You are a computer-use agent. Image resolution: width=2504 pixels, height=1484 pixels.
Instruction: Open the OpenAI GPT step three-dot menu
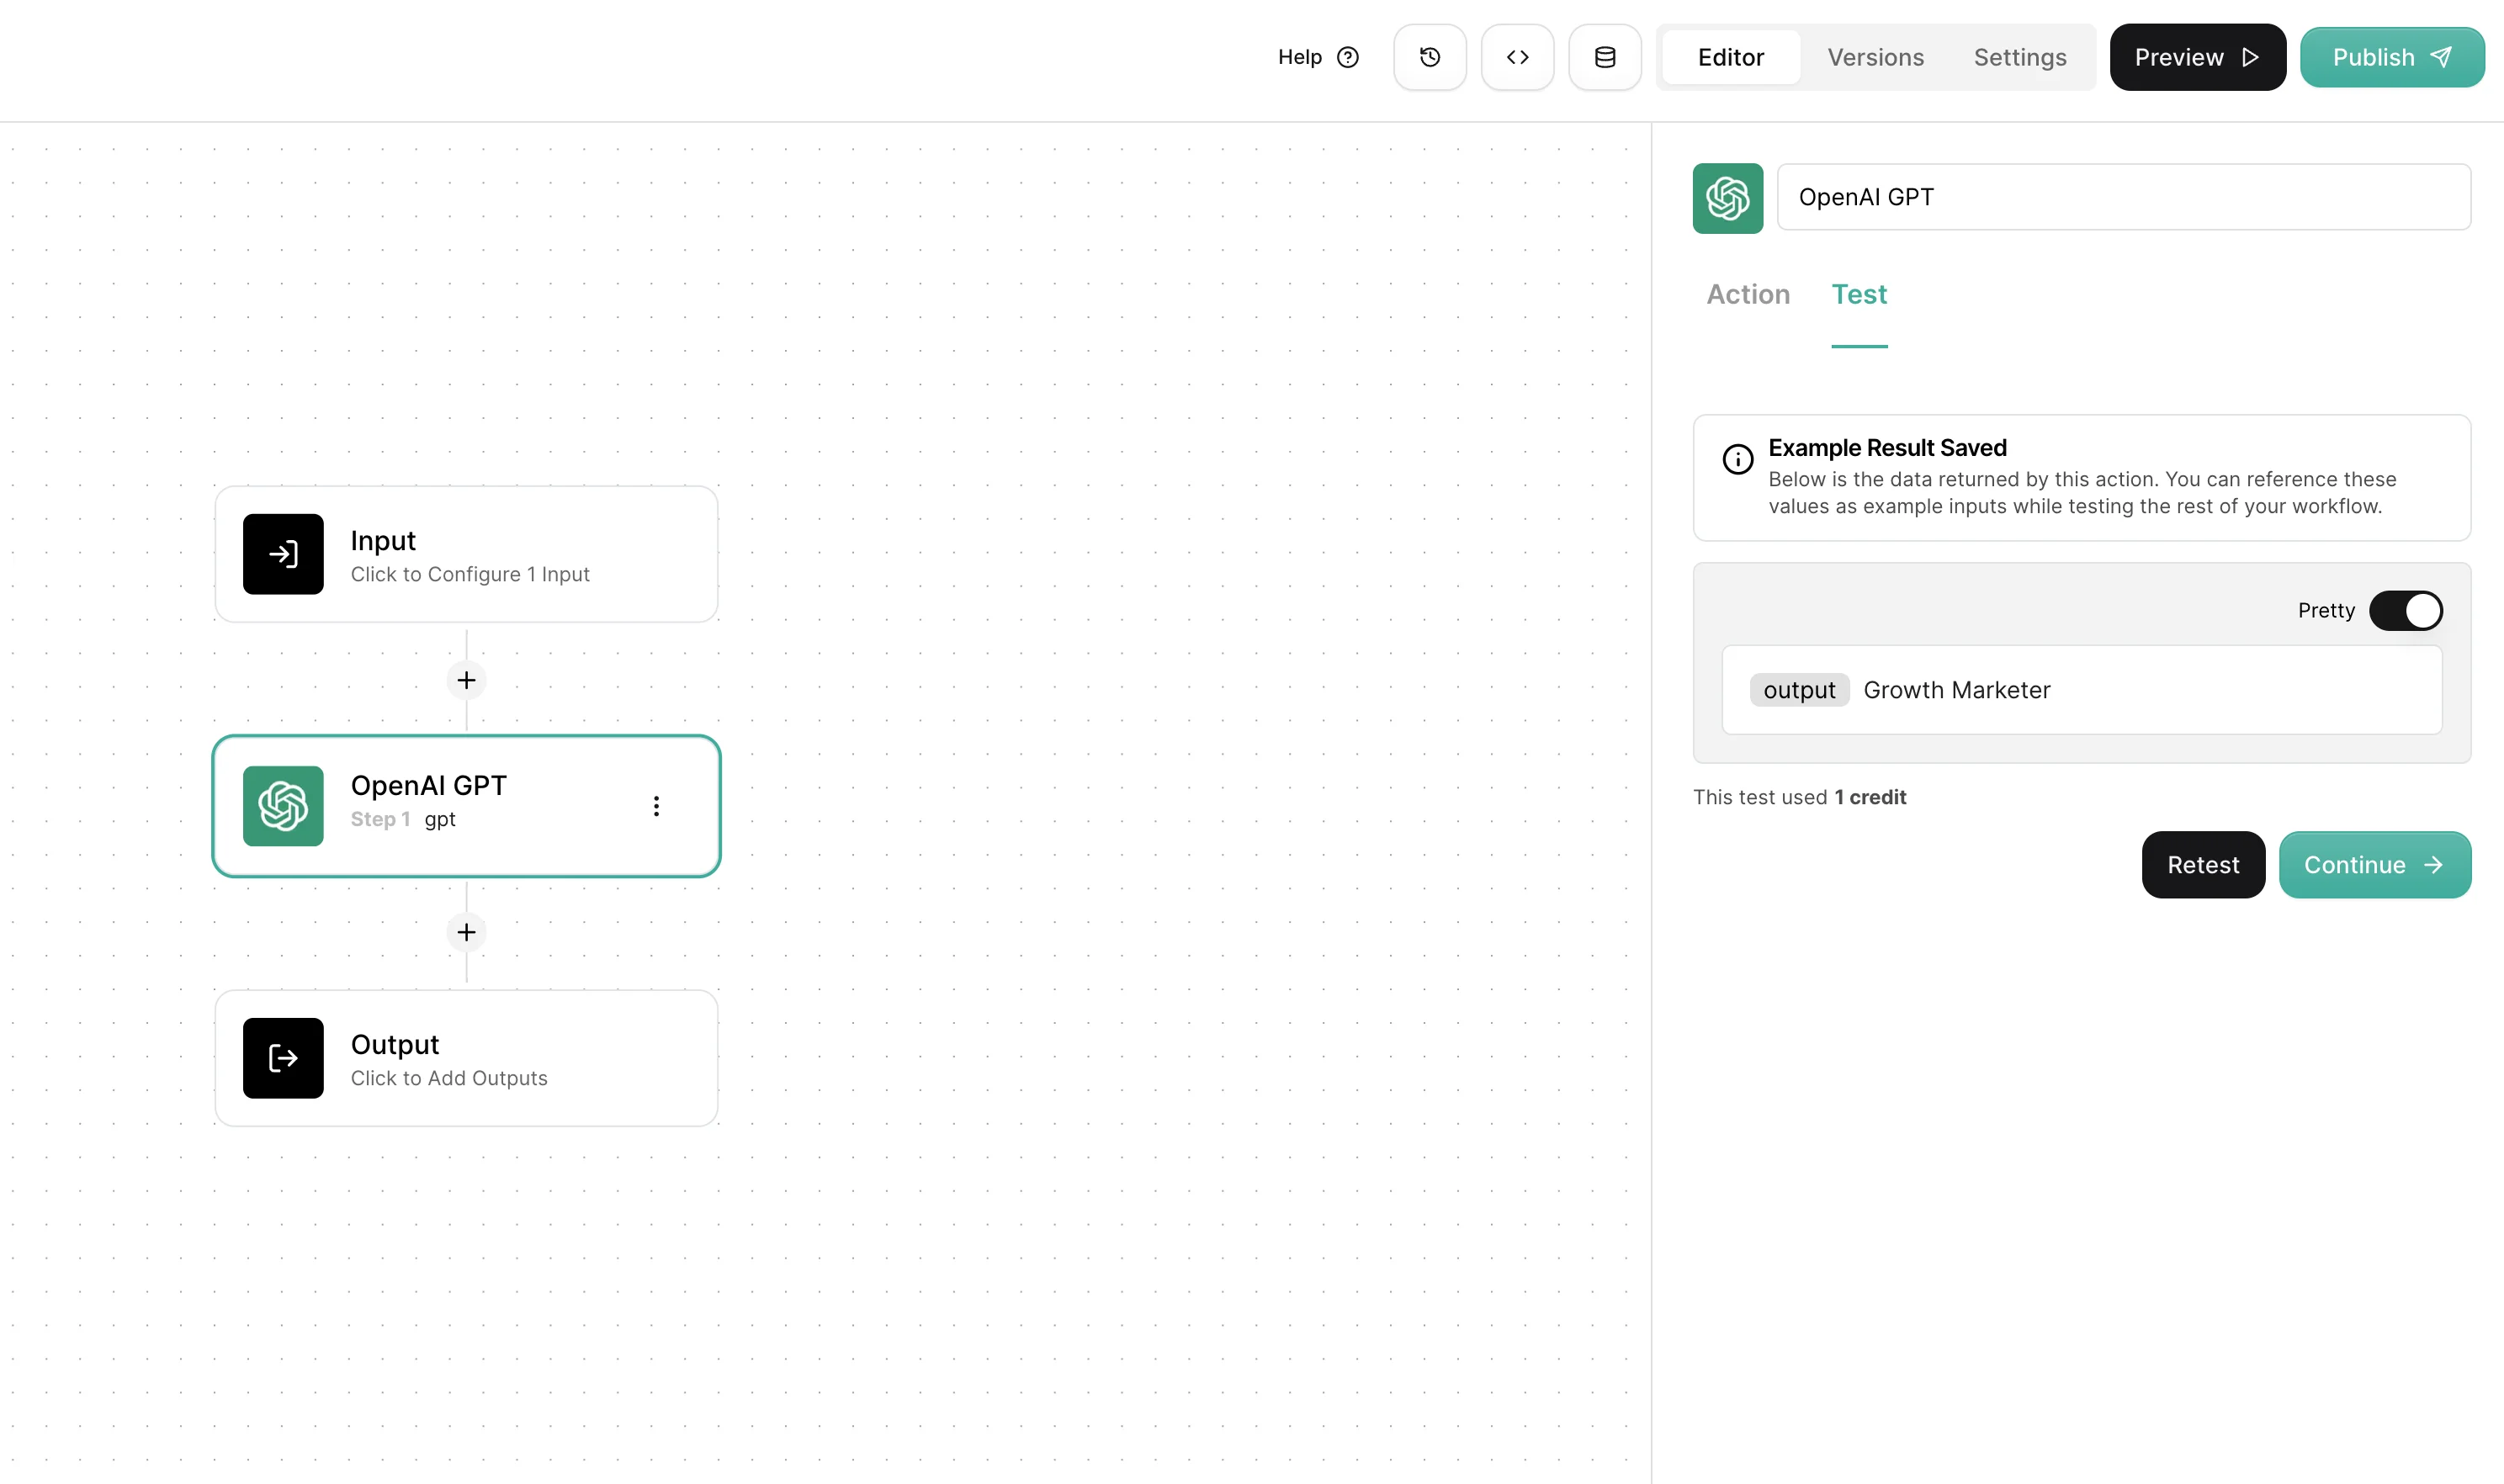[656, 806]
